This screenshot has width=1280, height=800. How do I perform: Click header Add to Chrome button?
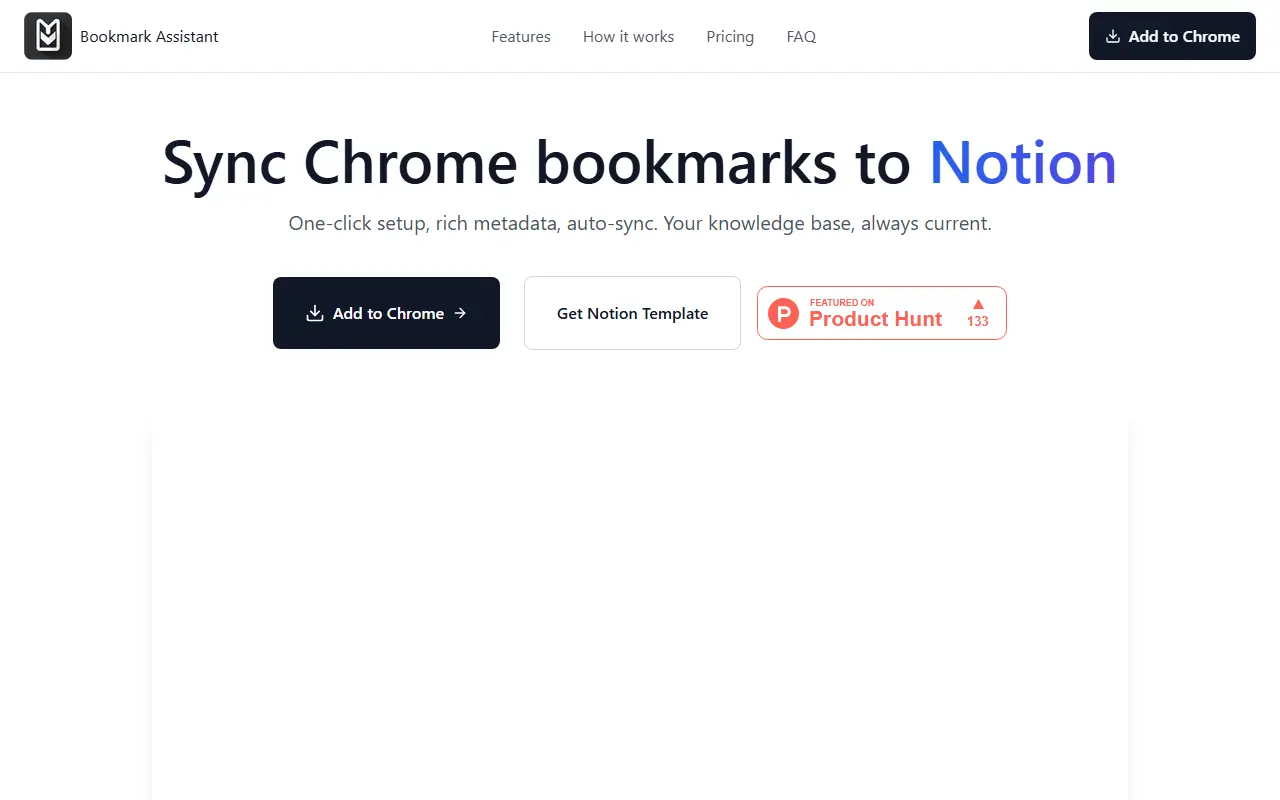tap(1172, 36)
